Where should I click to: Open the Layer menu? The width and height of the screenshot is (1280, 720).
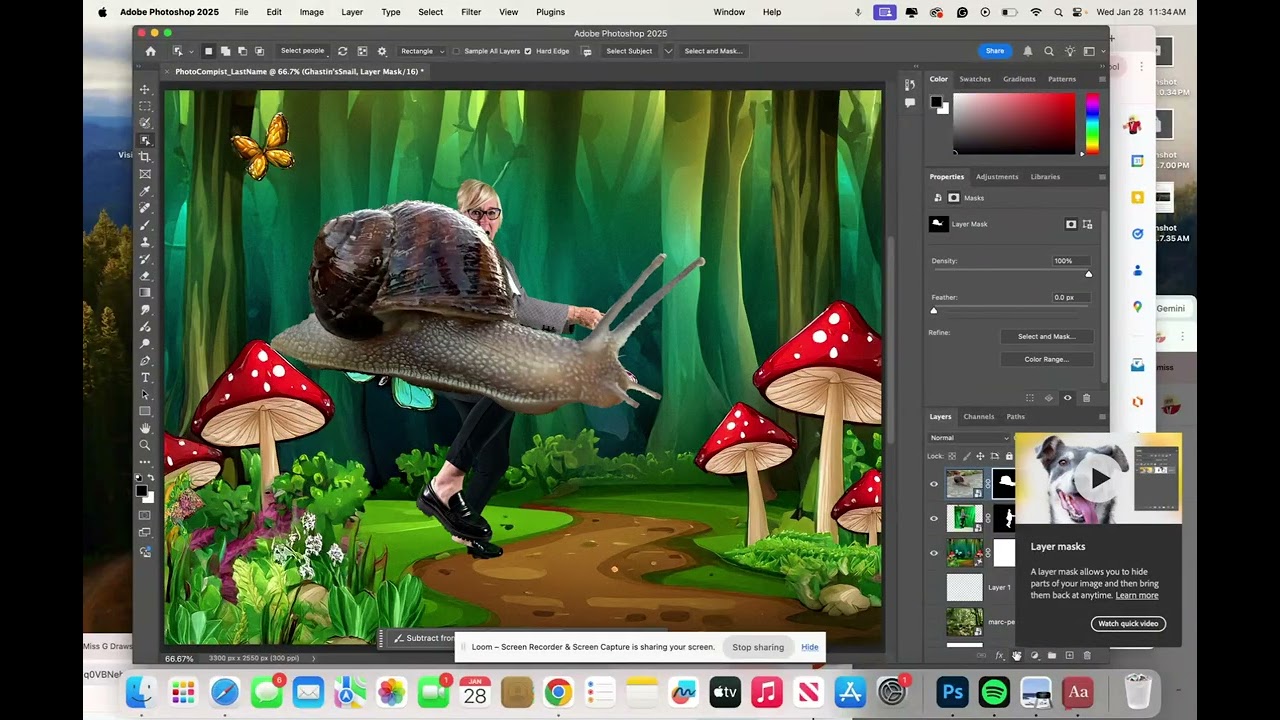[352, 12]
